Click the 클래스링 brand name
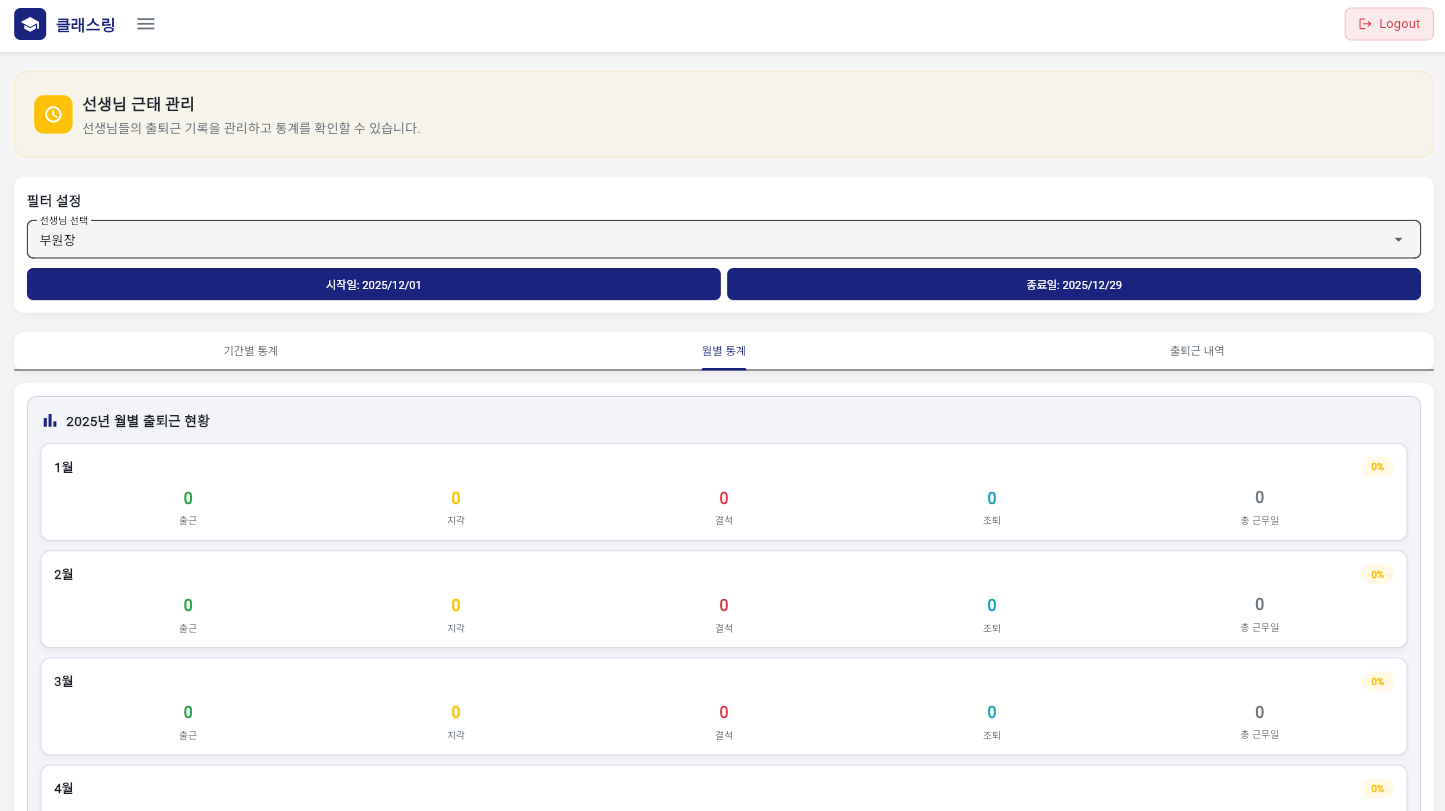Screen dimensions: 1445x811 tap(86, 25)
